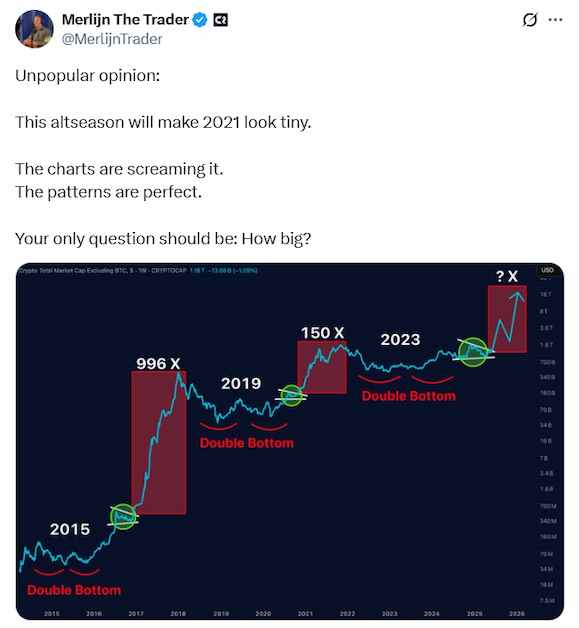Open the three-dots more options menu
This screenshot has height=628, width=579.
tap(555, 20)
